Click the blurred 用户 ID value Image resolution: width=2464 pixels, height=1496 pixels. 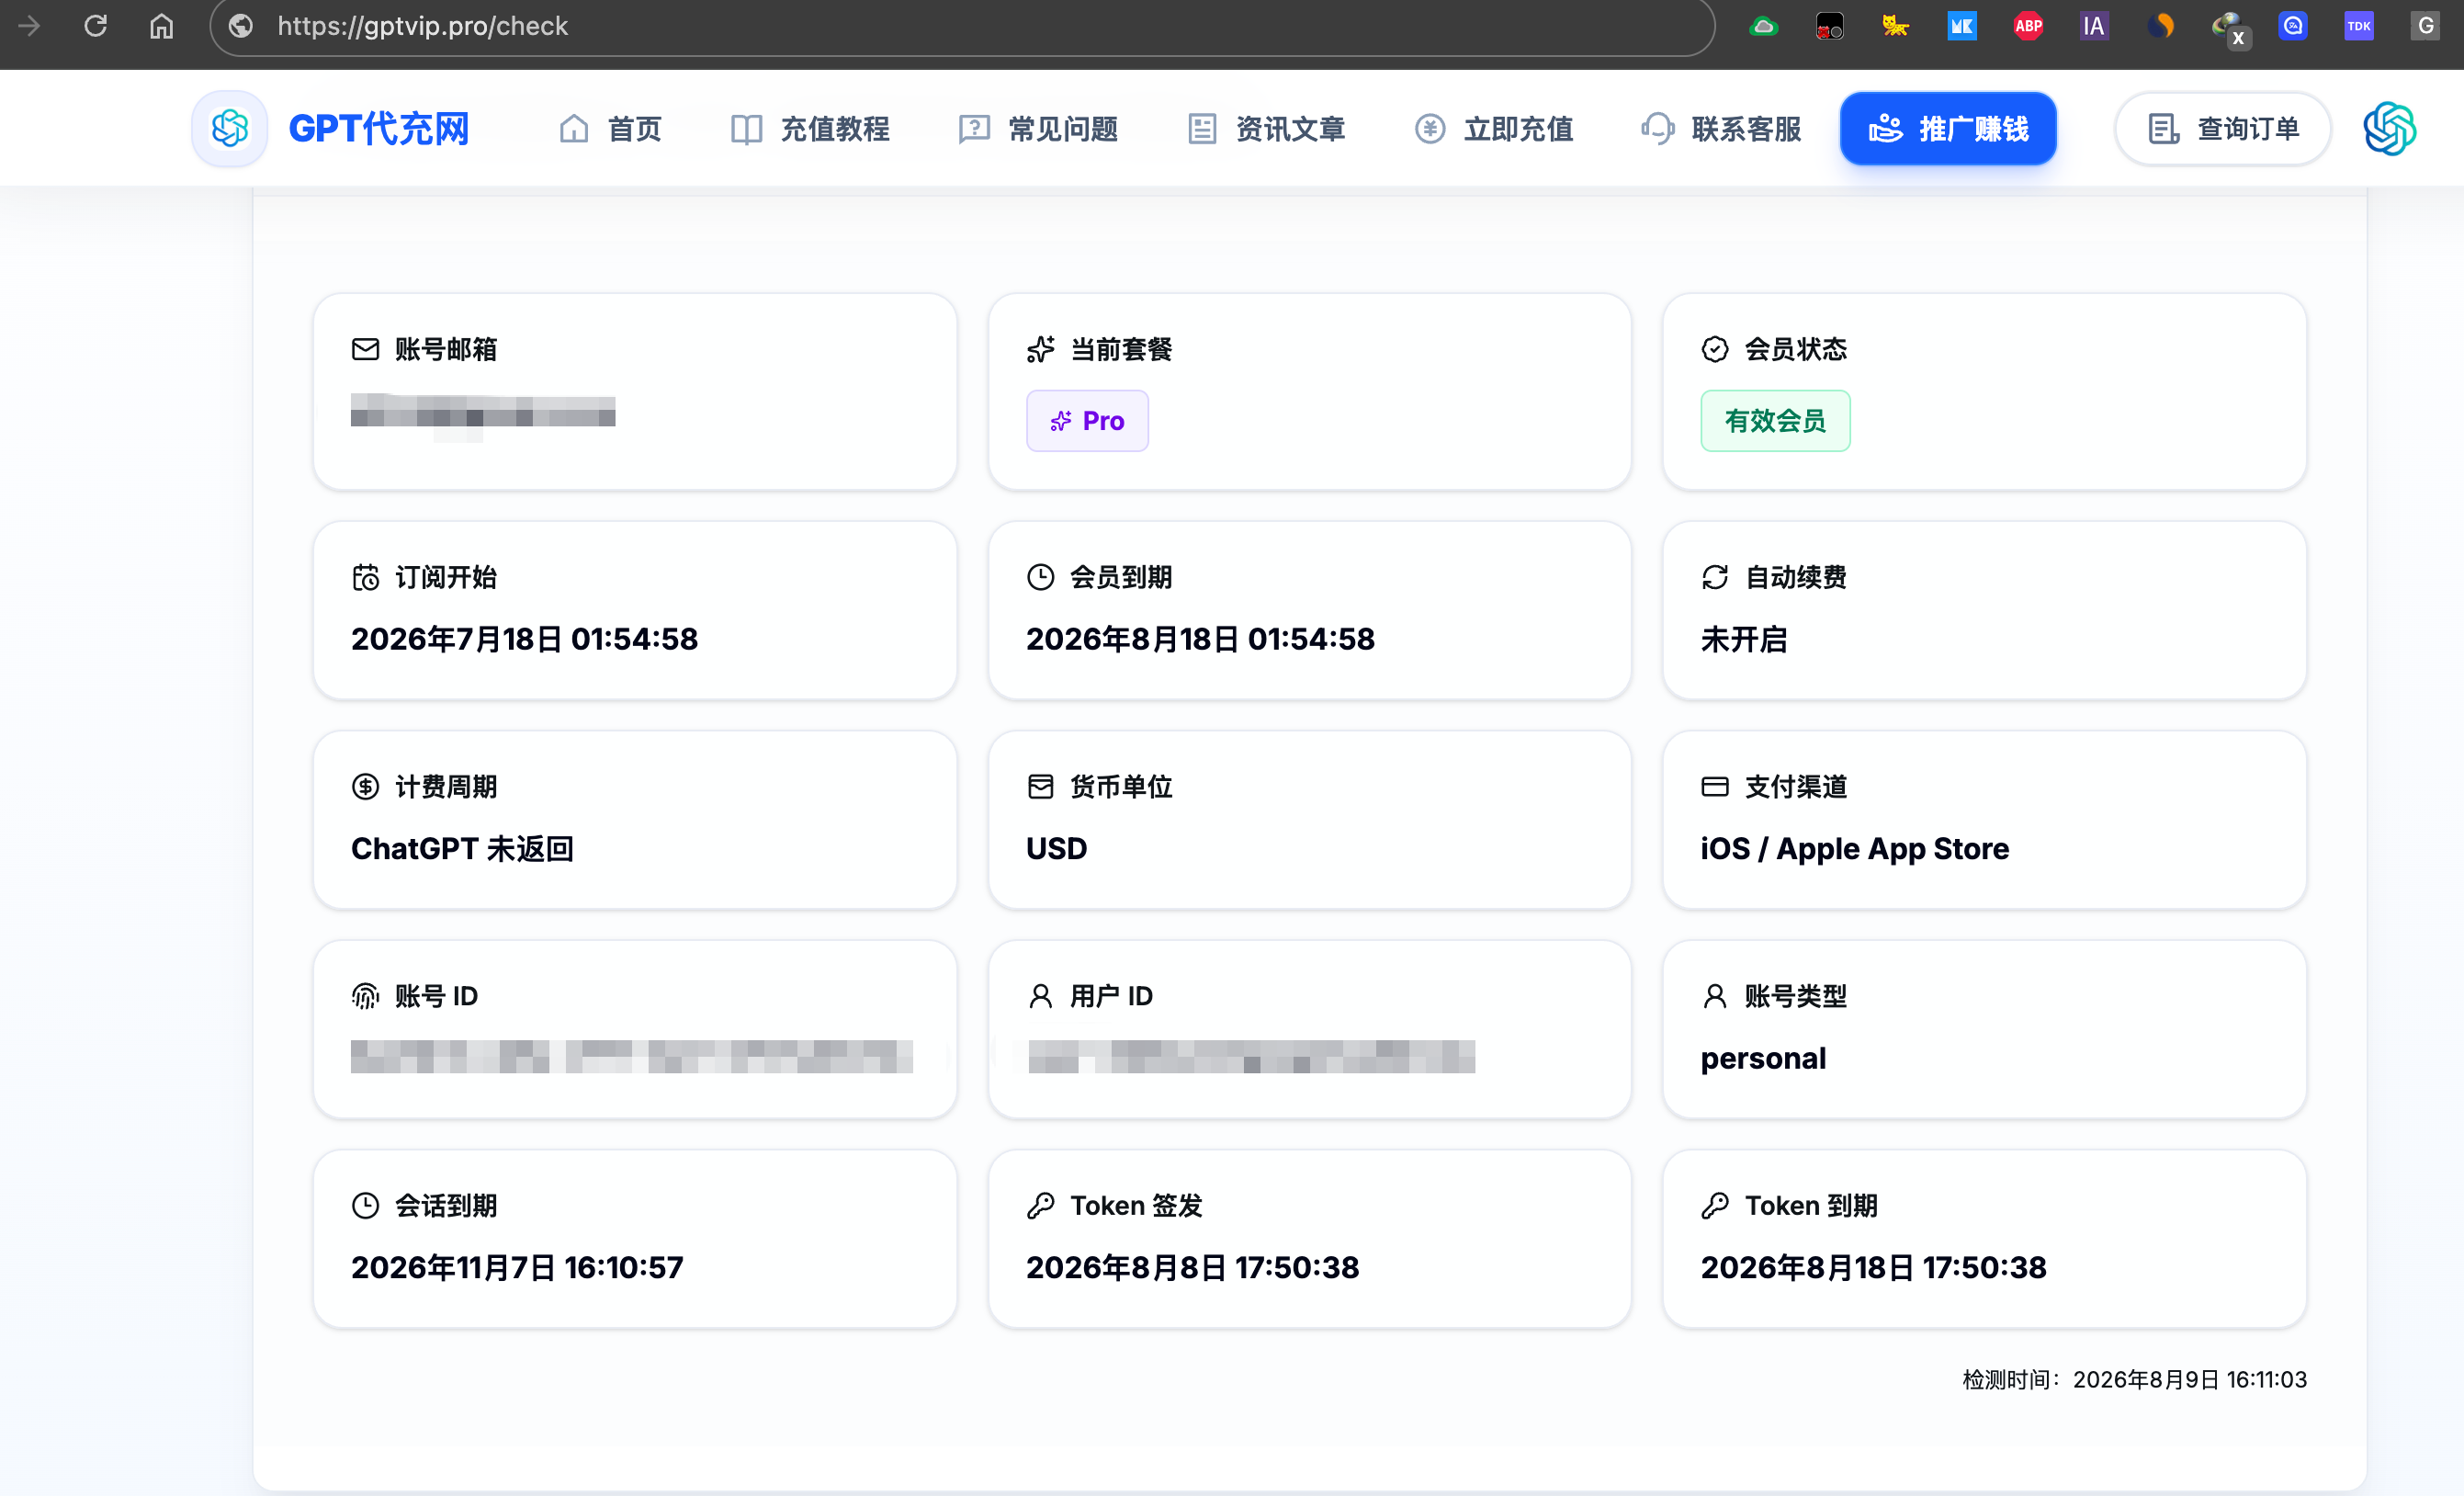[x=1251, y=1057]
